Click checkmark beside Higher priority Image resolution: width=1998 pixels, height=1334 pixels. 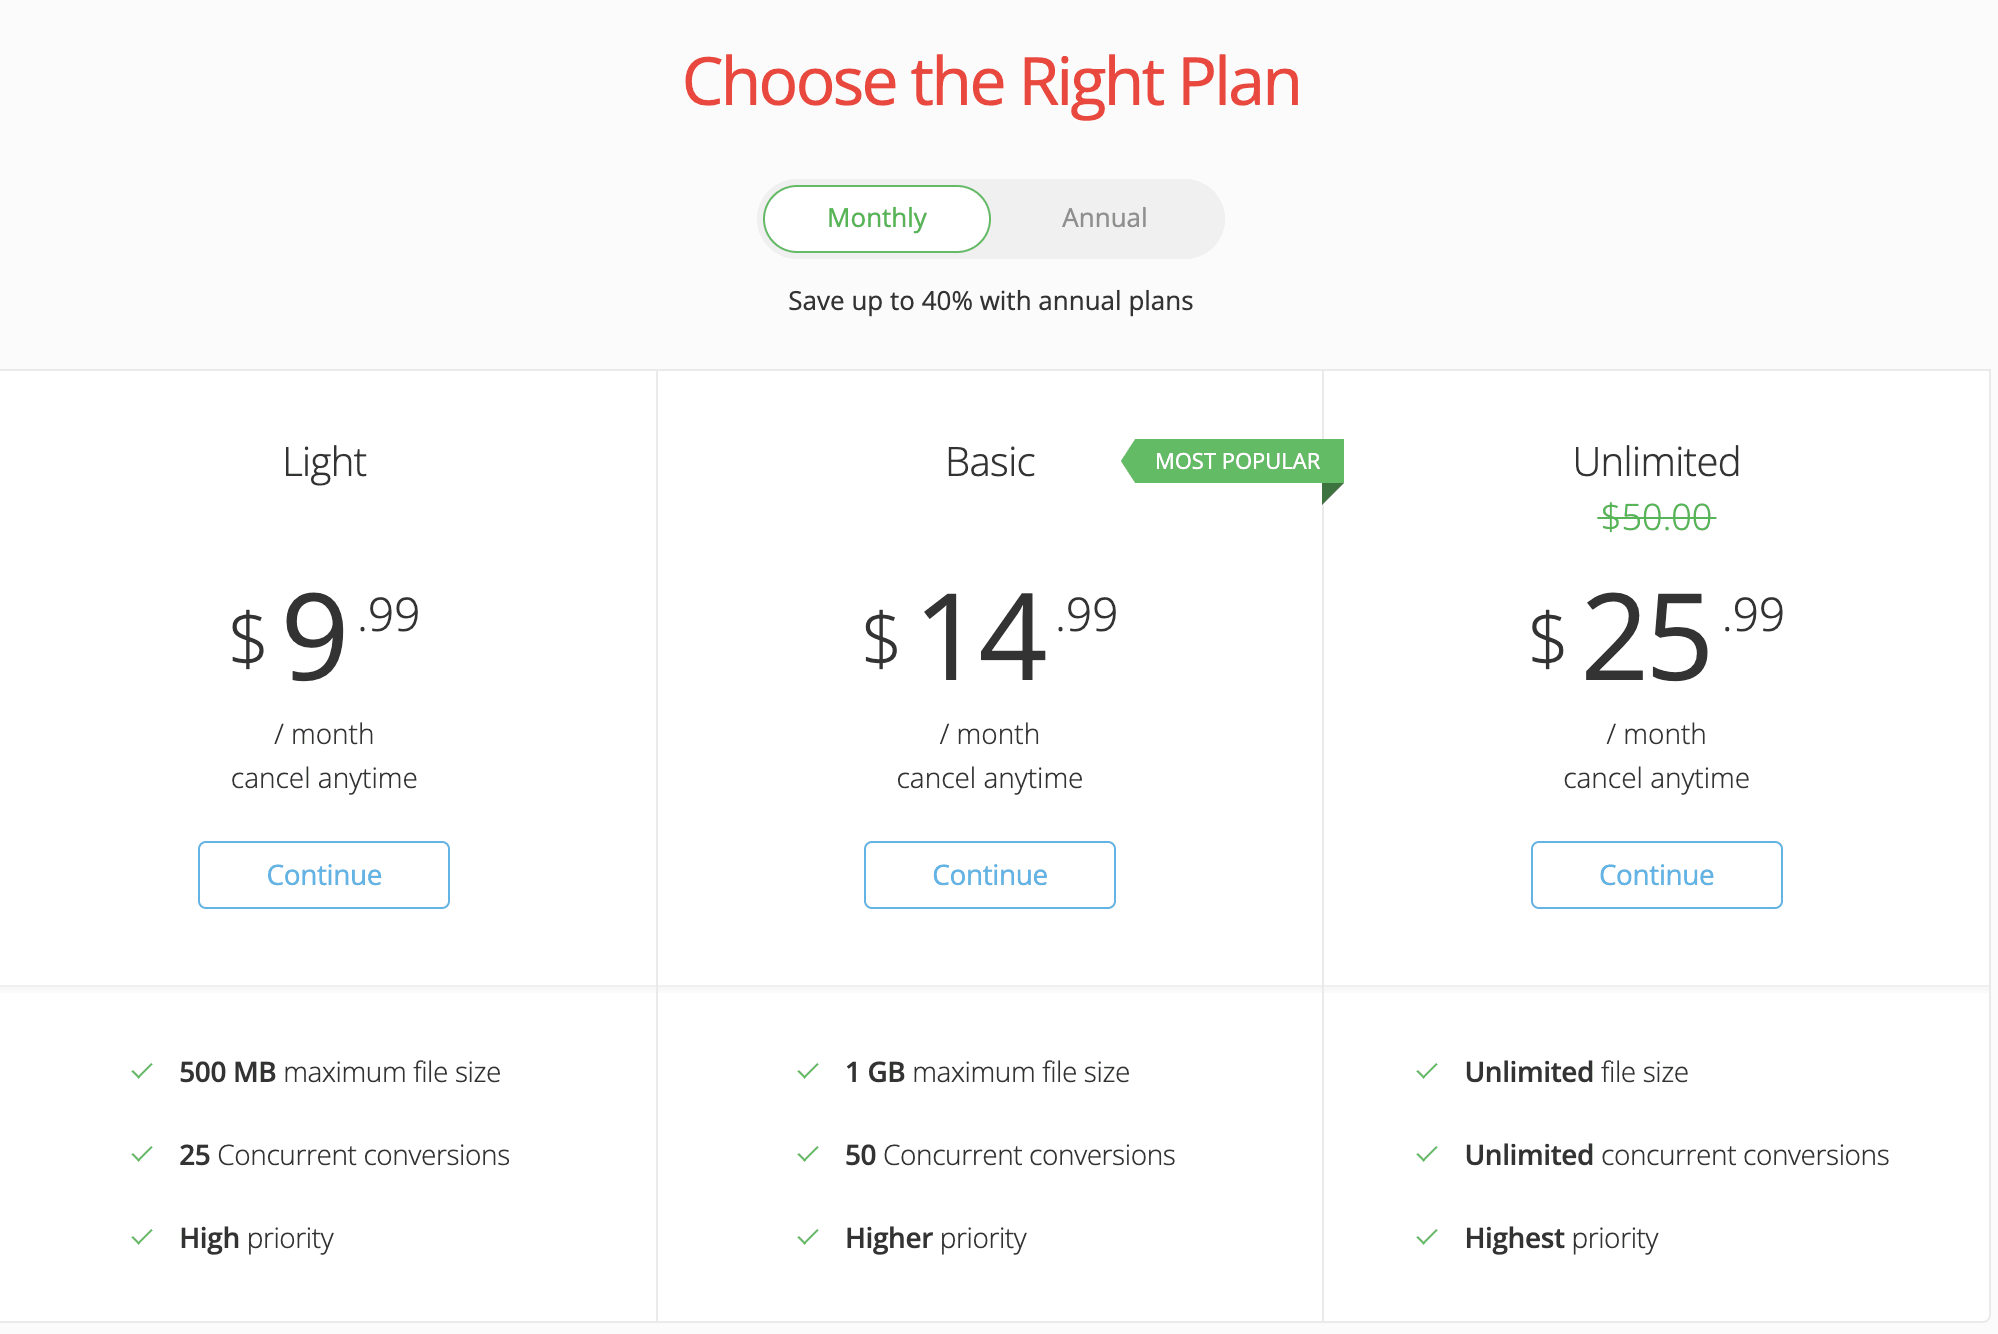tap(808, 1237)
